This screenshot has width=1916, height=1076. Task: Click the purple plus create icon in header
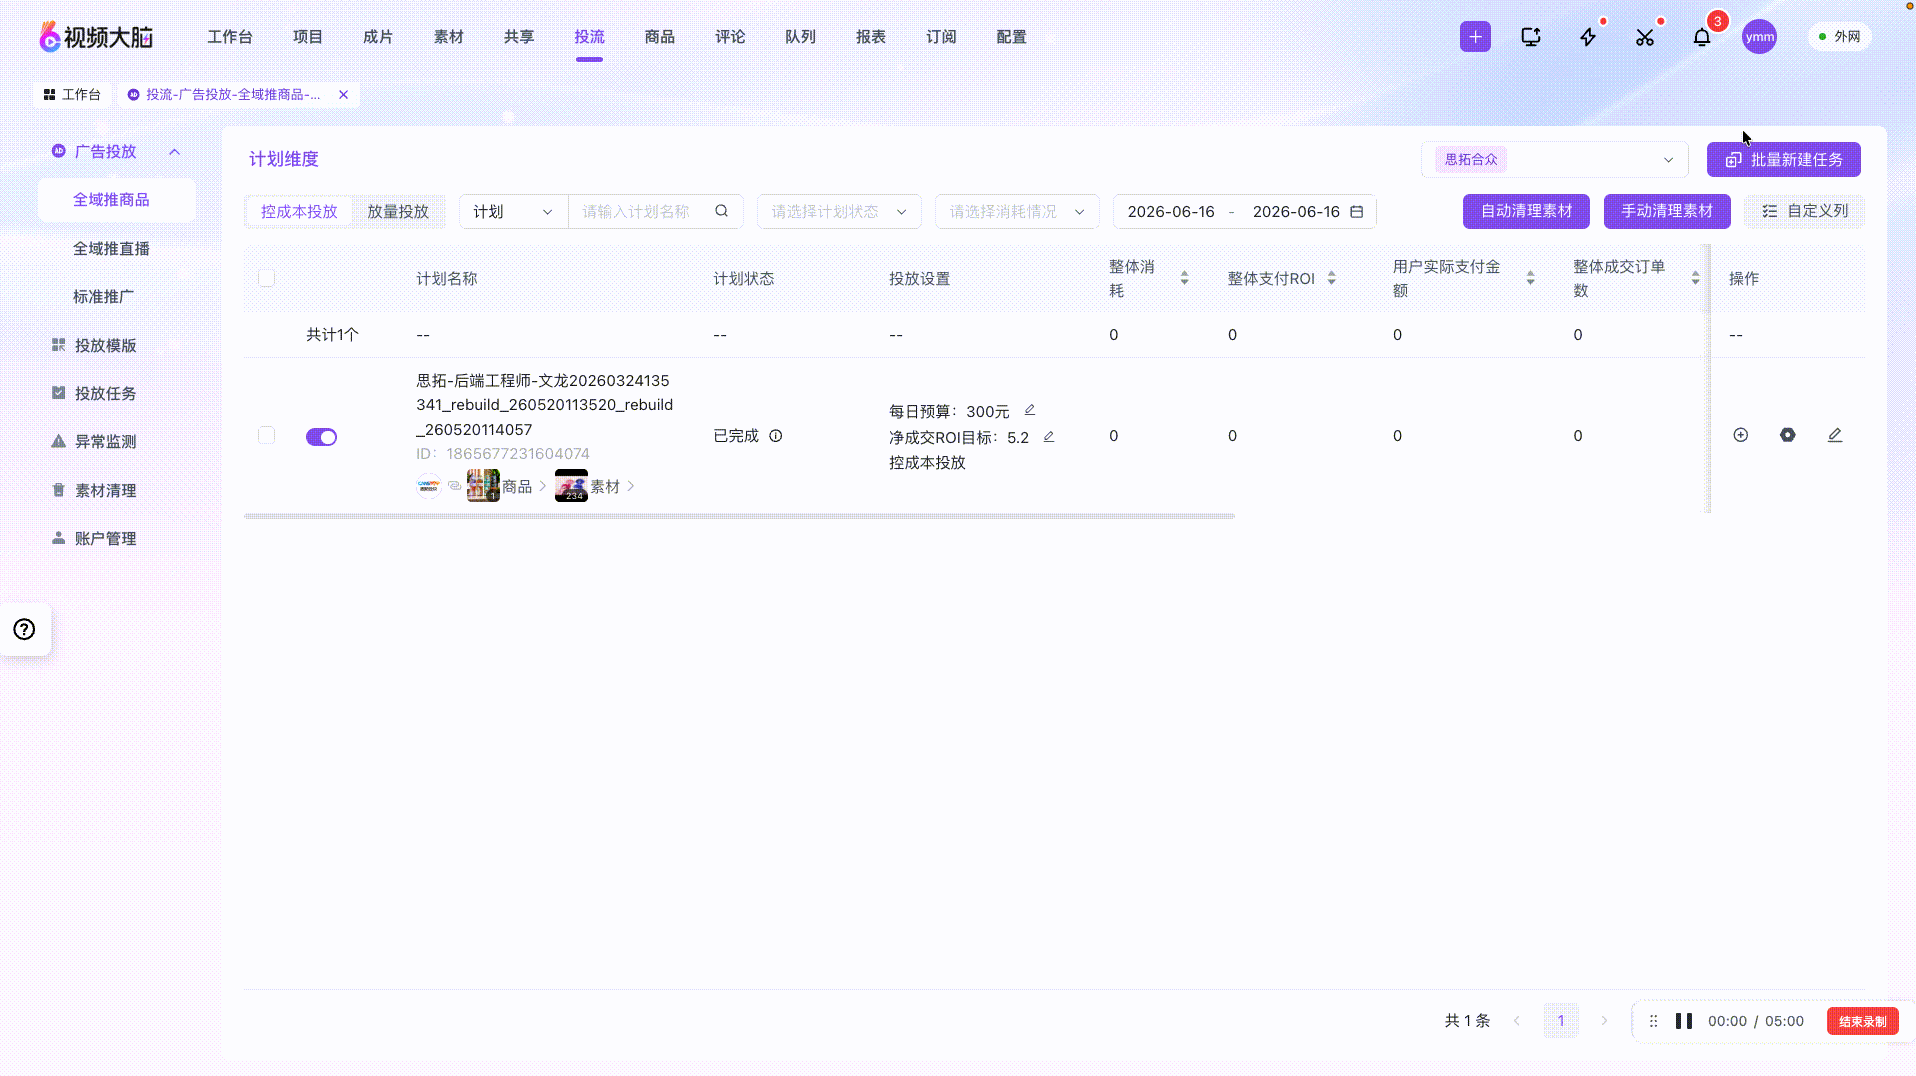pyautogui.click(x=1475, y=37)
